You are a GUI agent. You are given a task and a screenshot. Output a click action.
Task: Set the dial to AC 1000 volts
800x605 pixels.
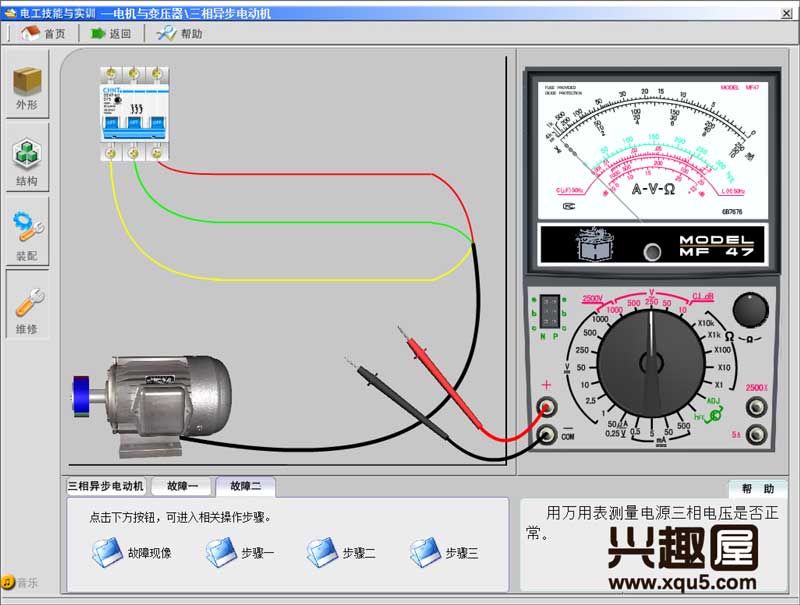tap(614, 310)
